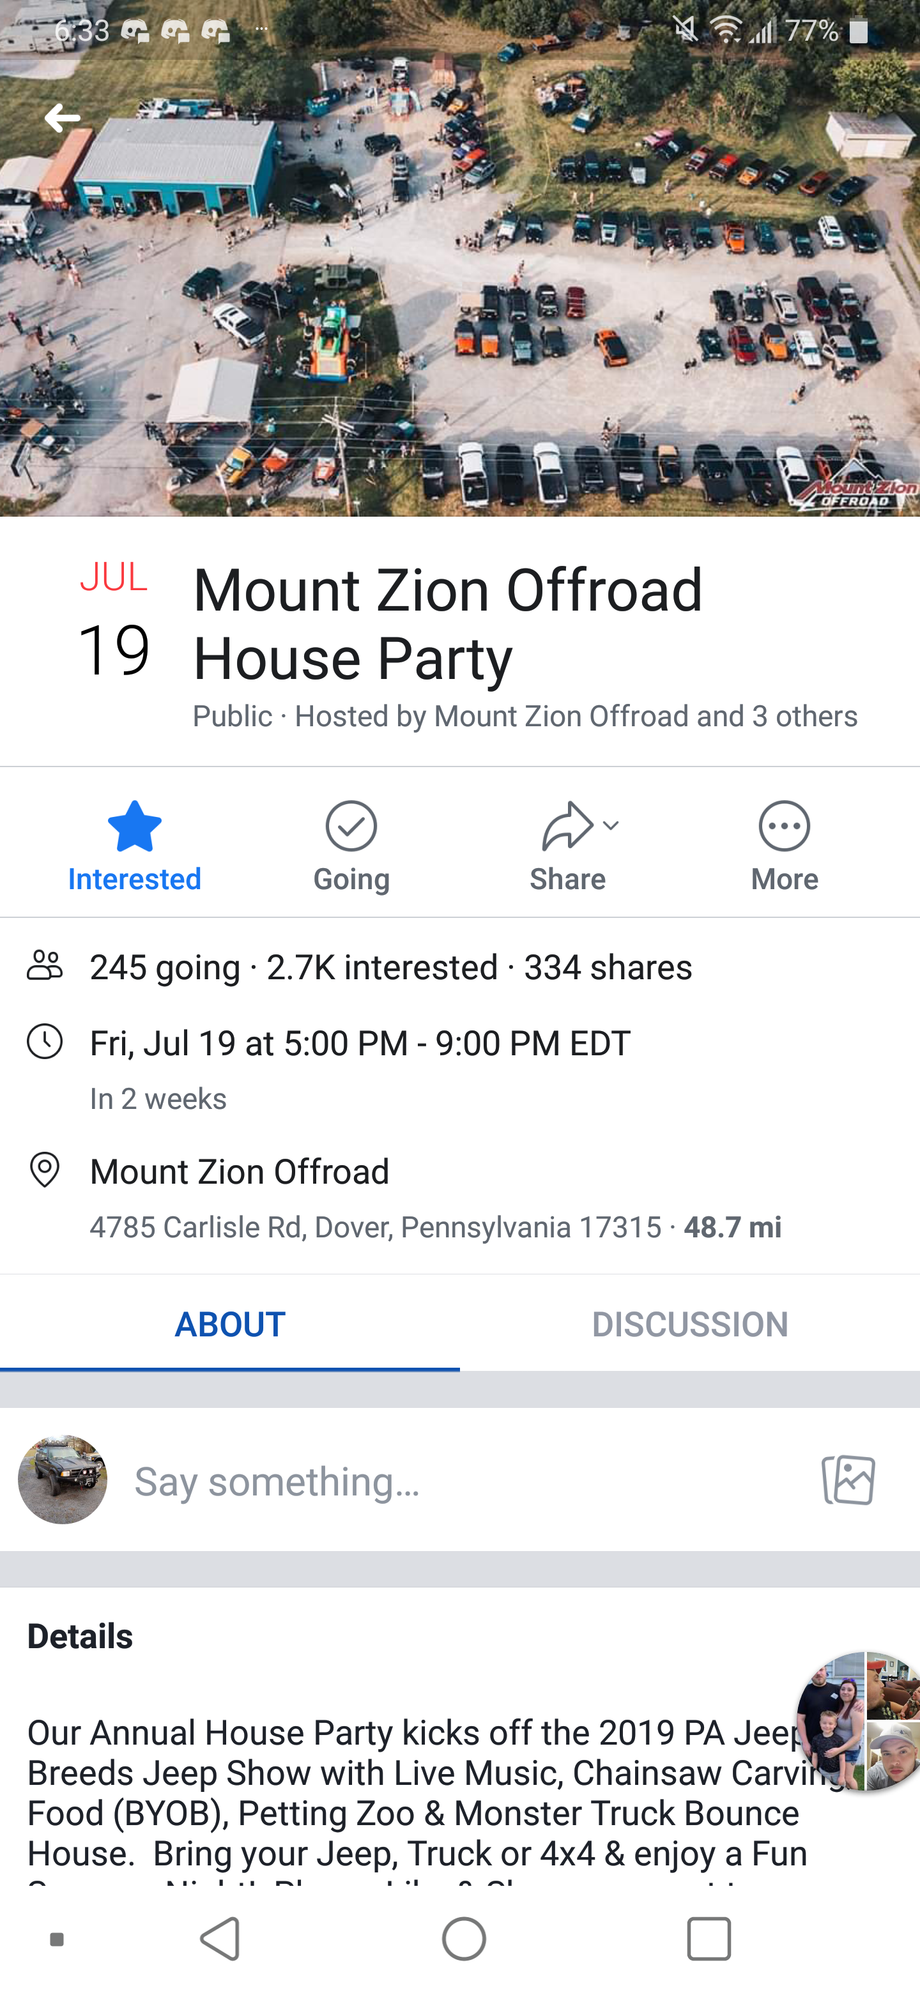Tap the clock icon next to date
The width and height of the screenshot is (920, 1993).
click(45, 1042)
